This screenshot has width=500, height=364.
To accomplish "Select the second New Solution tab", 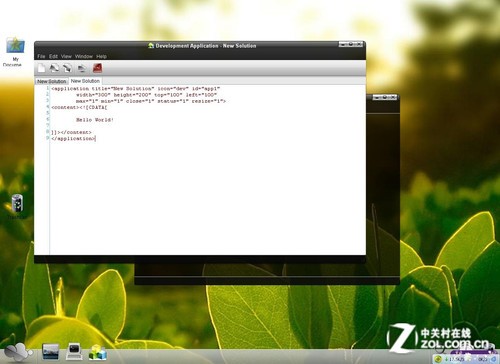I will point(85,81).
